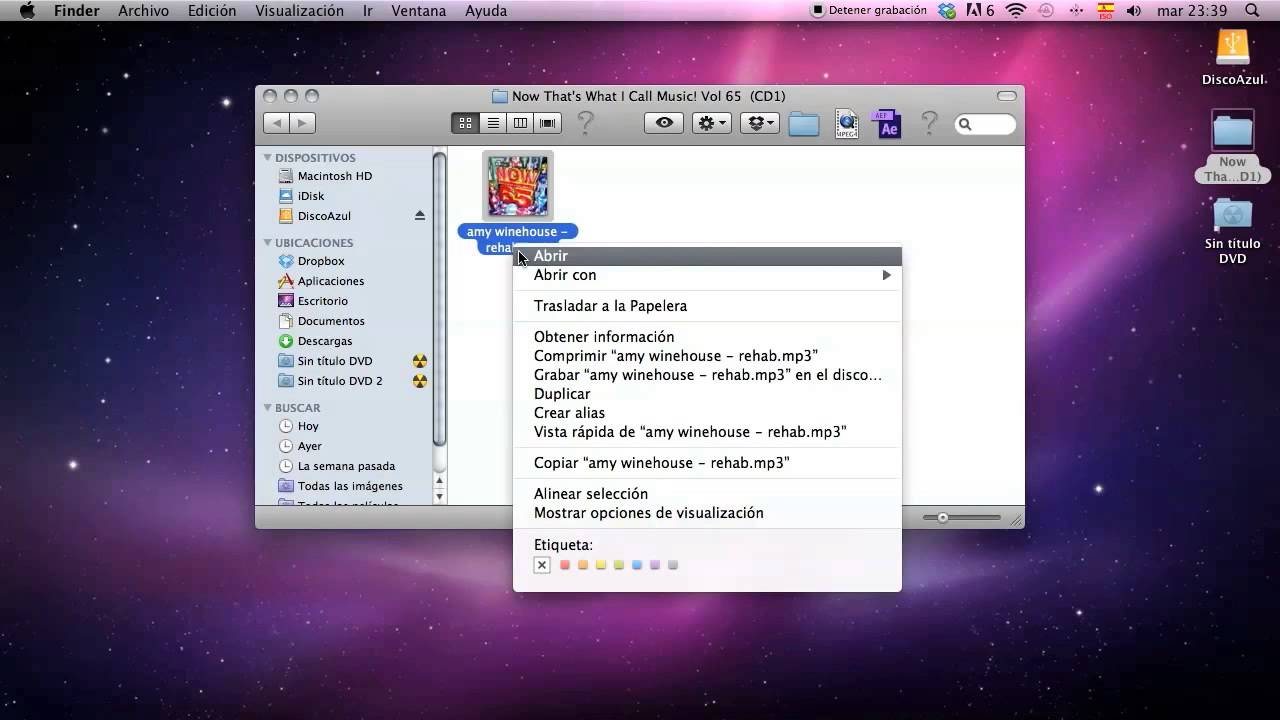Open Descargas in the sidebar
Image resolution: width=1280 pixels, height=720 pixels.
pos(324,341)
